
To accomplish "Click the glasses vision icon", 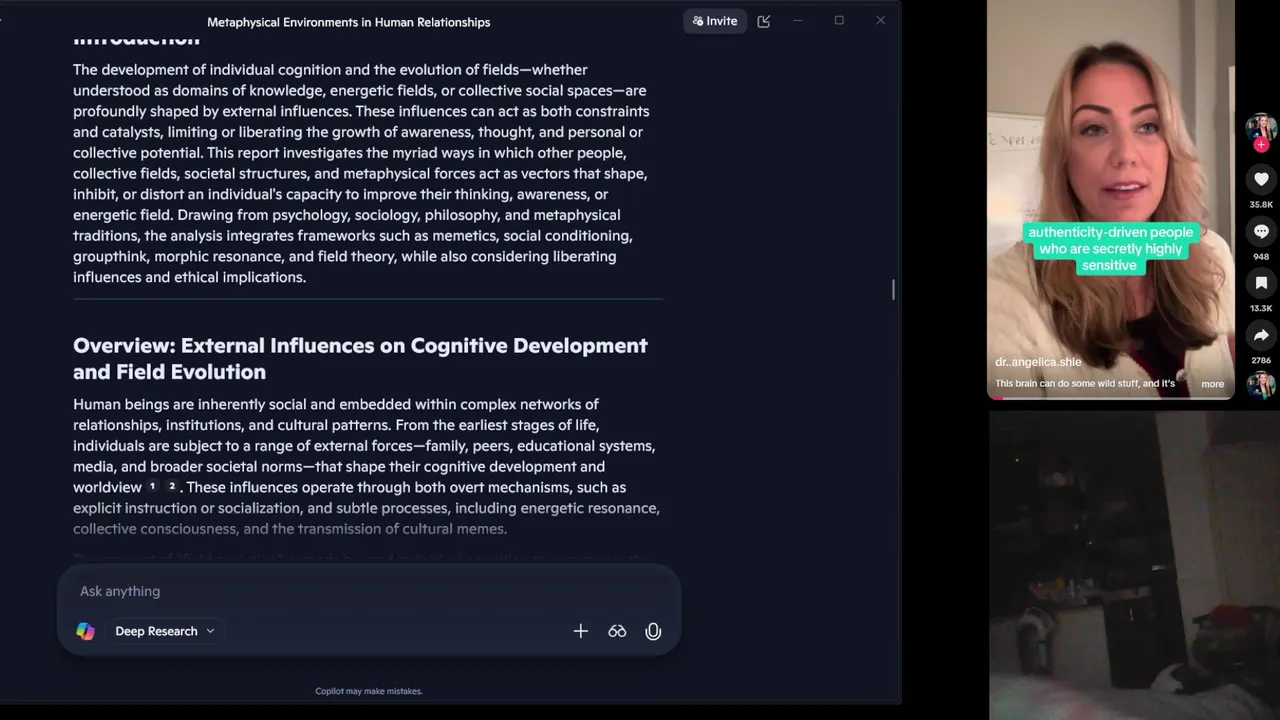I will pos(617,631).
